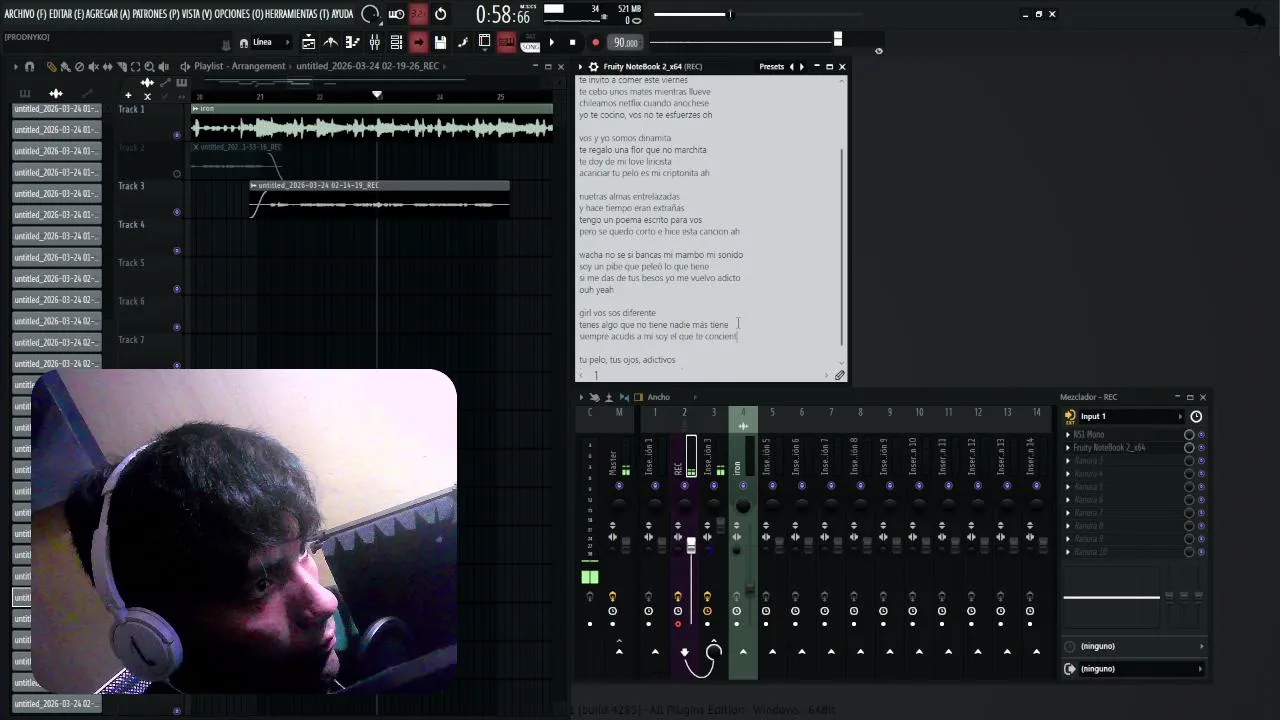Start playback with the play button
This screenshot has width=1280, height=720.
pyautogui.click(x=551, y=42)
